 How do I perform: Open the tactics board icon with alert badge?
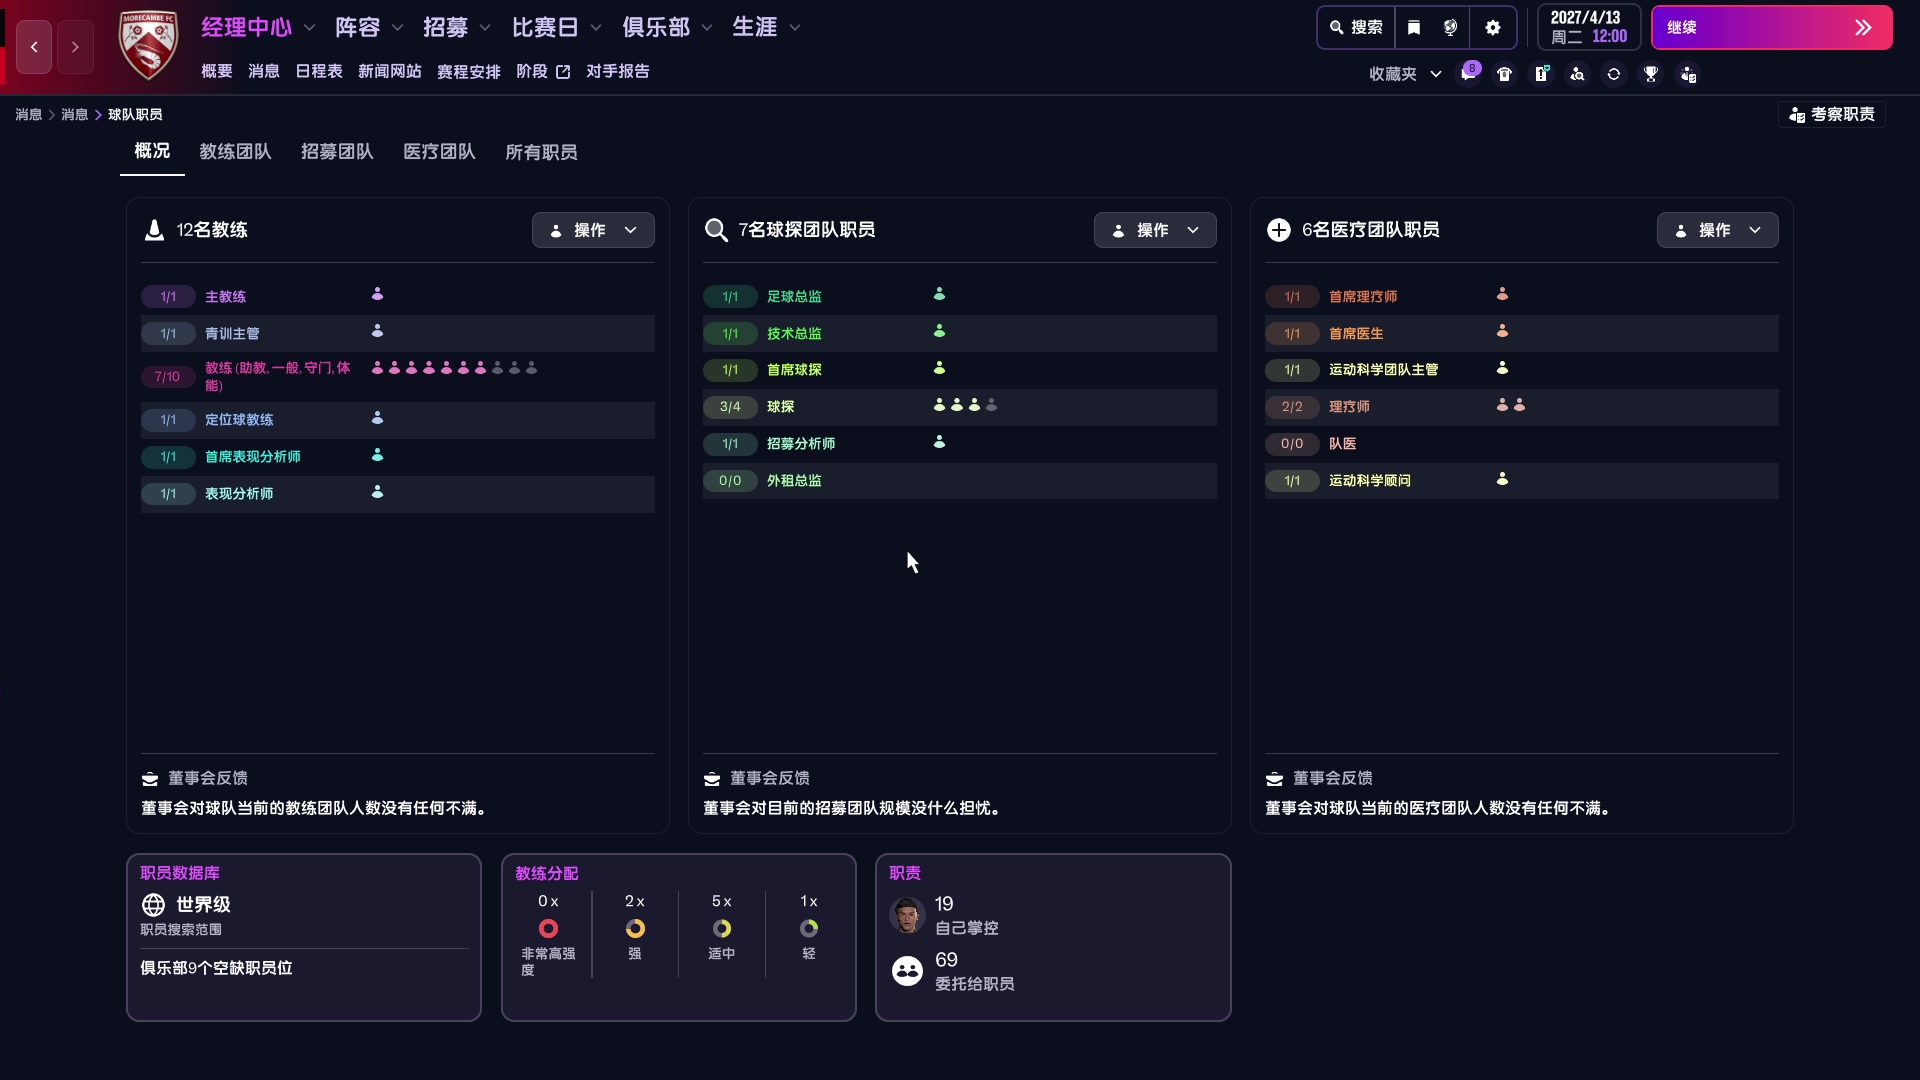(1541, 73)
